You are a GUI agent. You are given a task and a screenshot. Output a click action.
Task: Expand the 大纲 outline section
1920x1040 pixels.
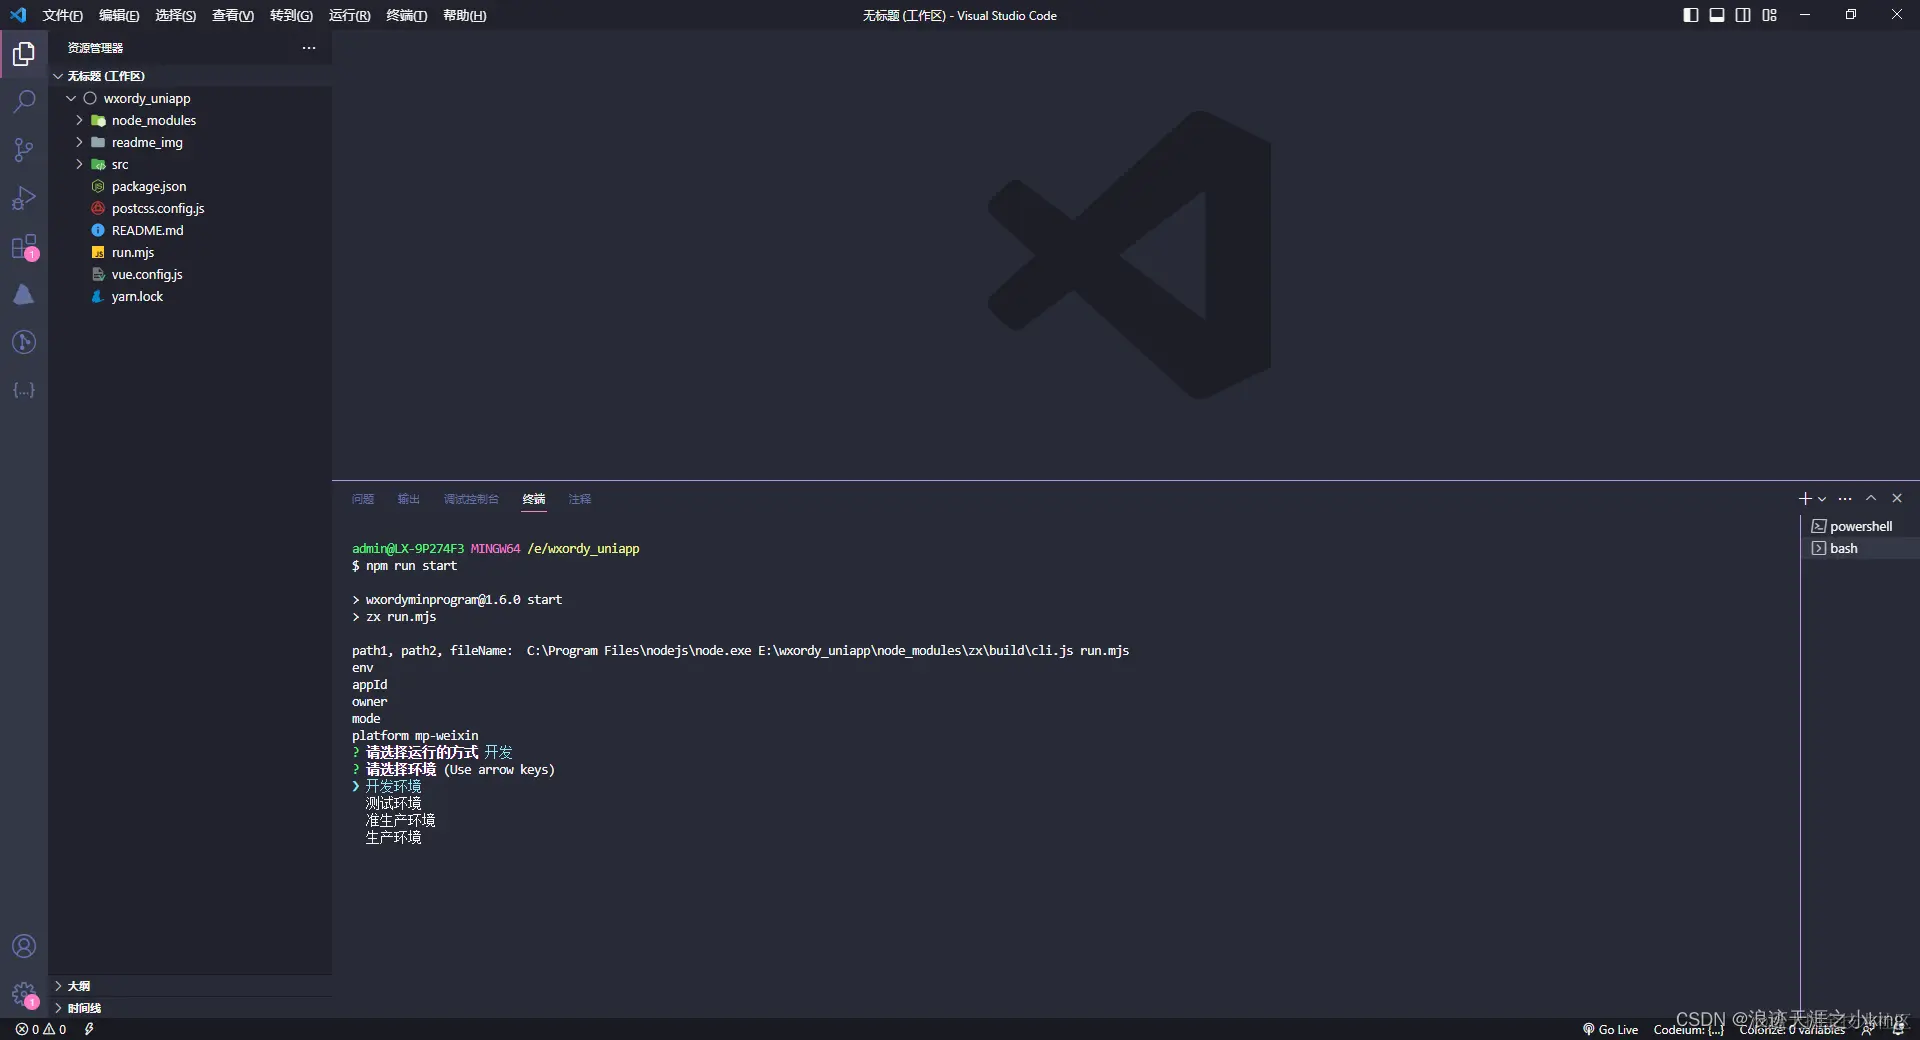tap(190, 986)
